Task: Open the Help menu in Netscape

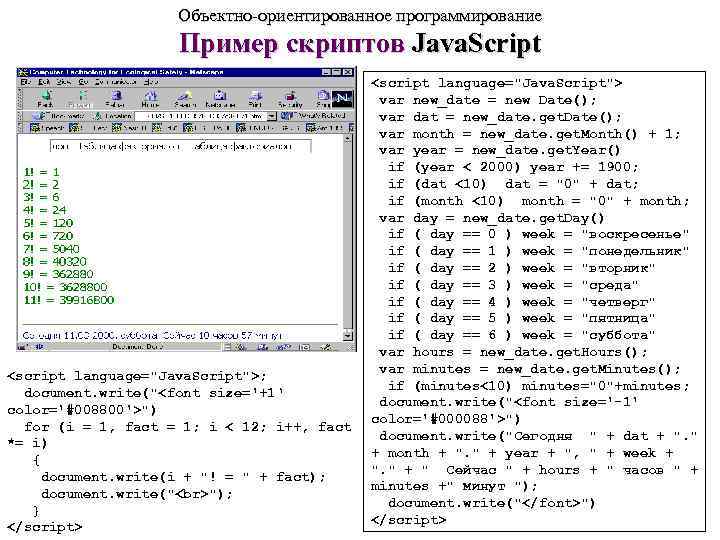Action: tap(151, 82)
